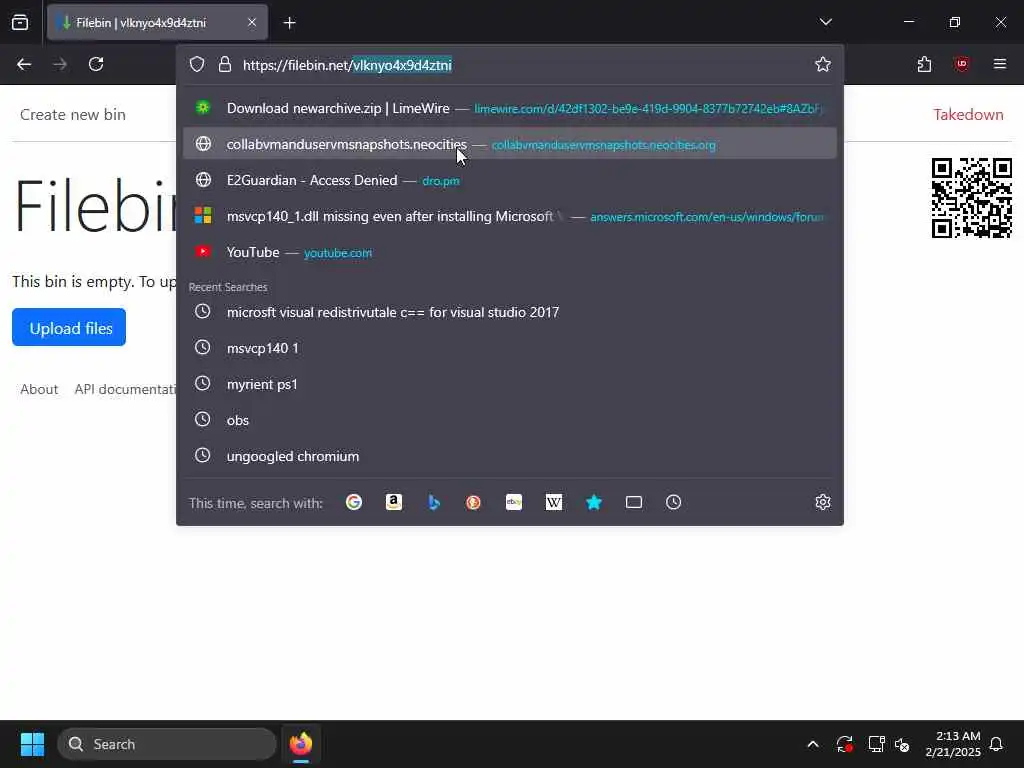Search this time with Amazon

tap(394, 502)
